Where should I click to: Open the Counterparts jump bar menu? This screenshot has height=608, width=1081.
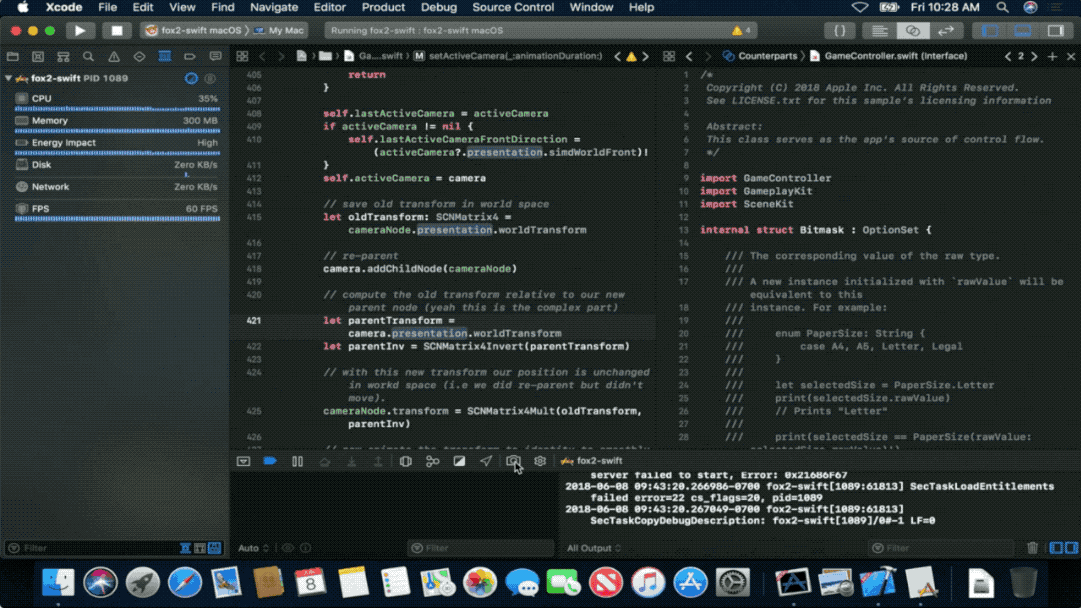click(x=760, y=56)
